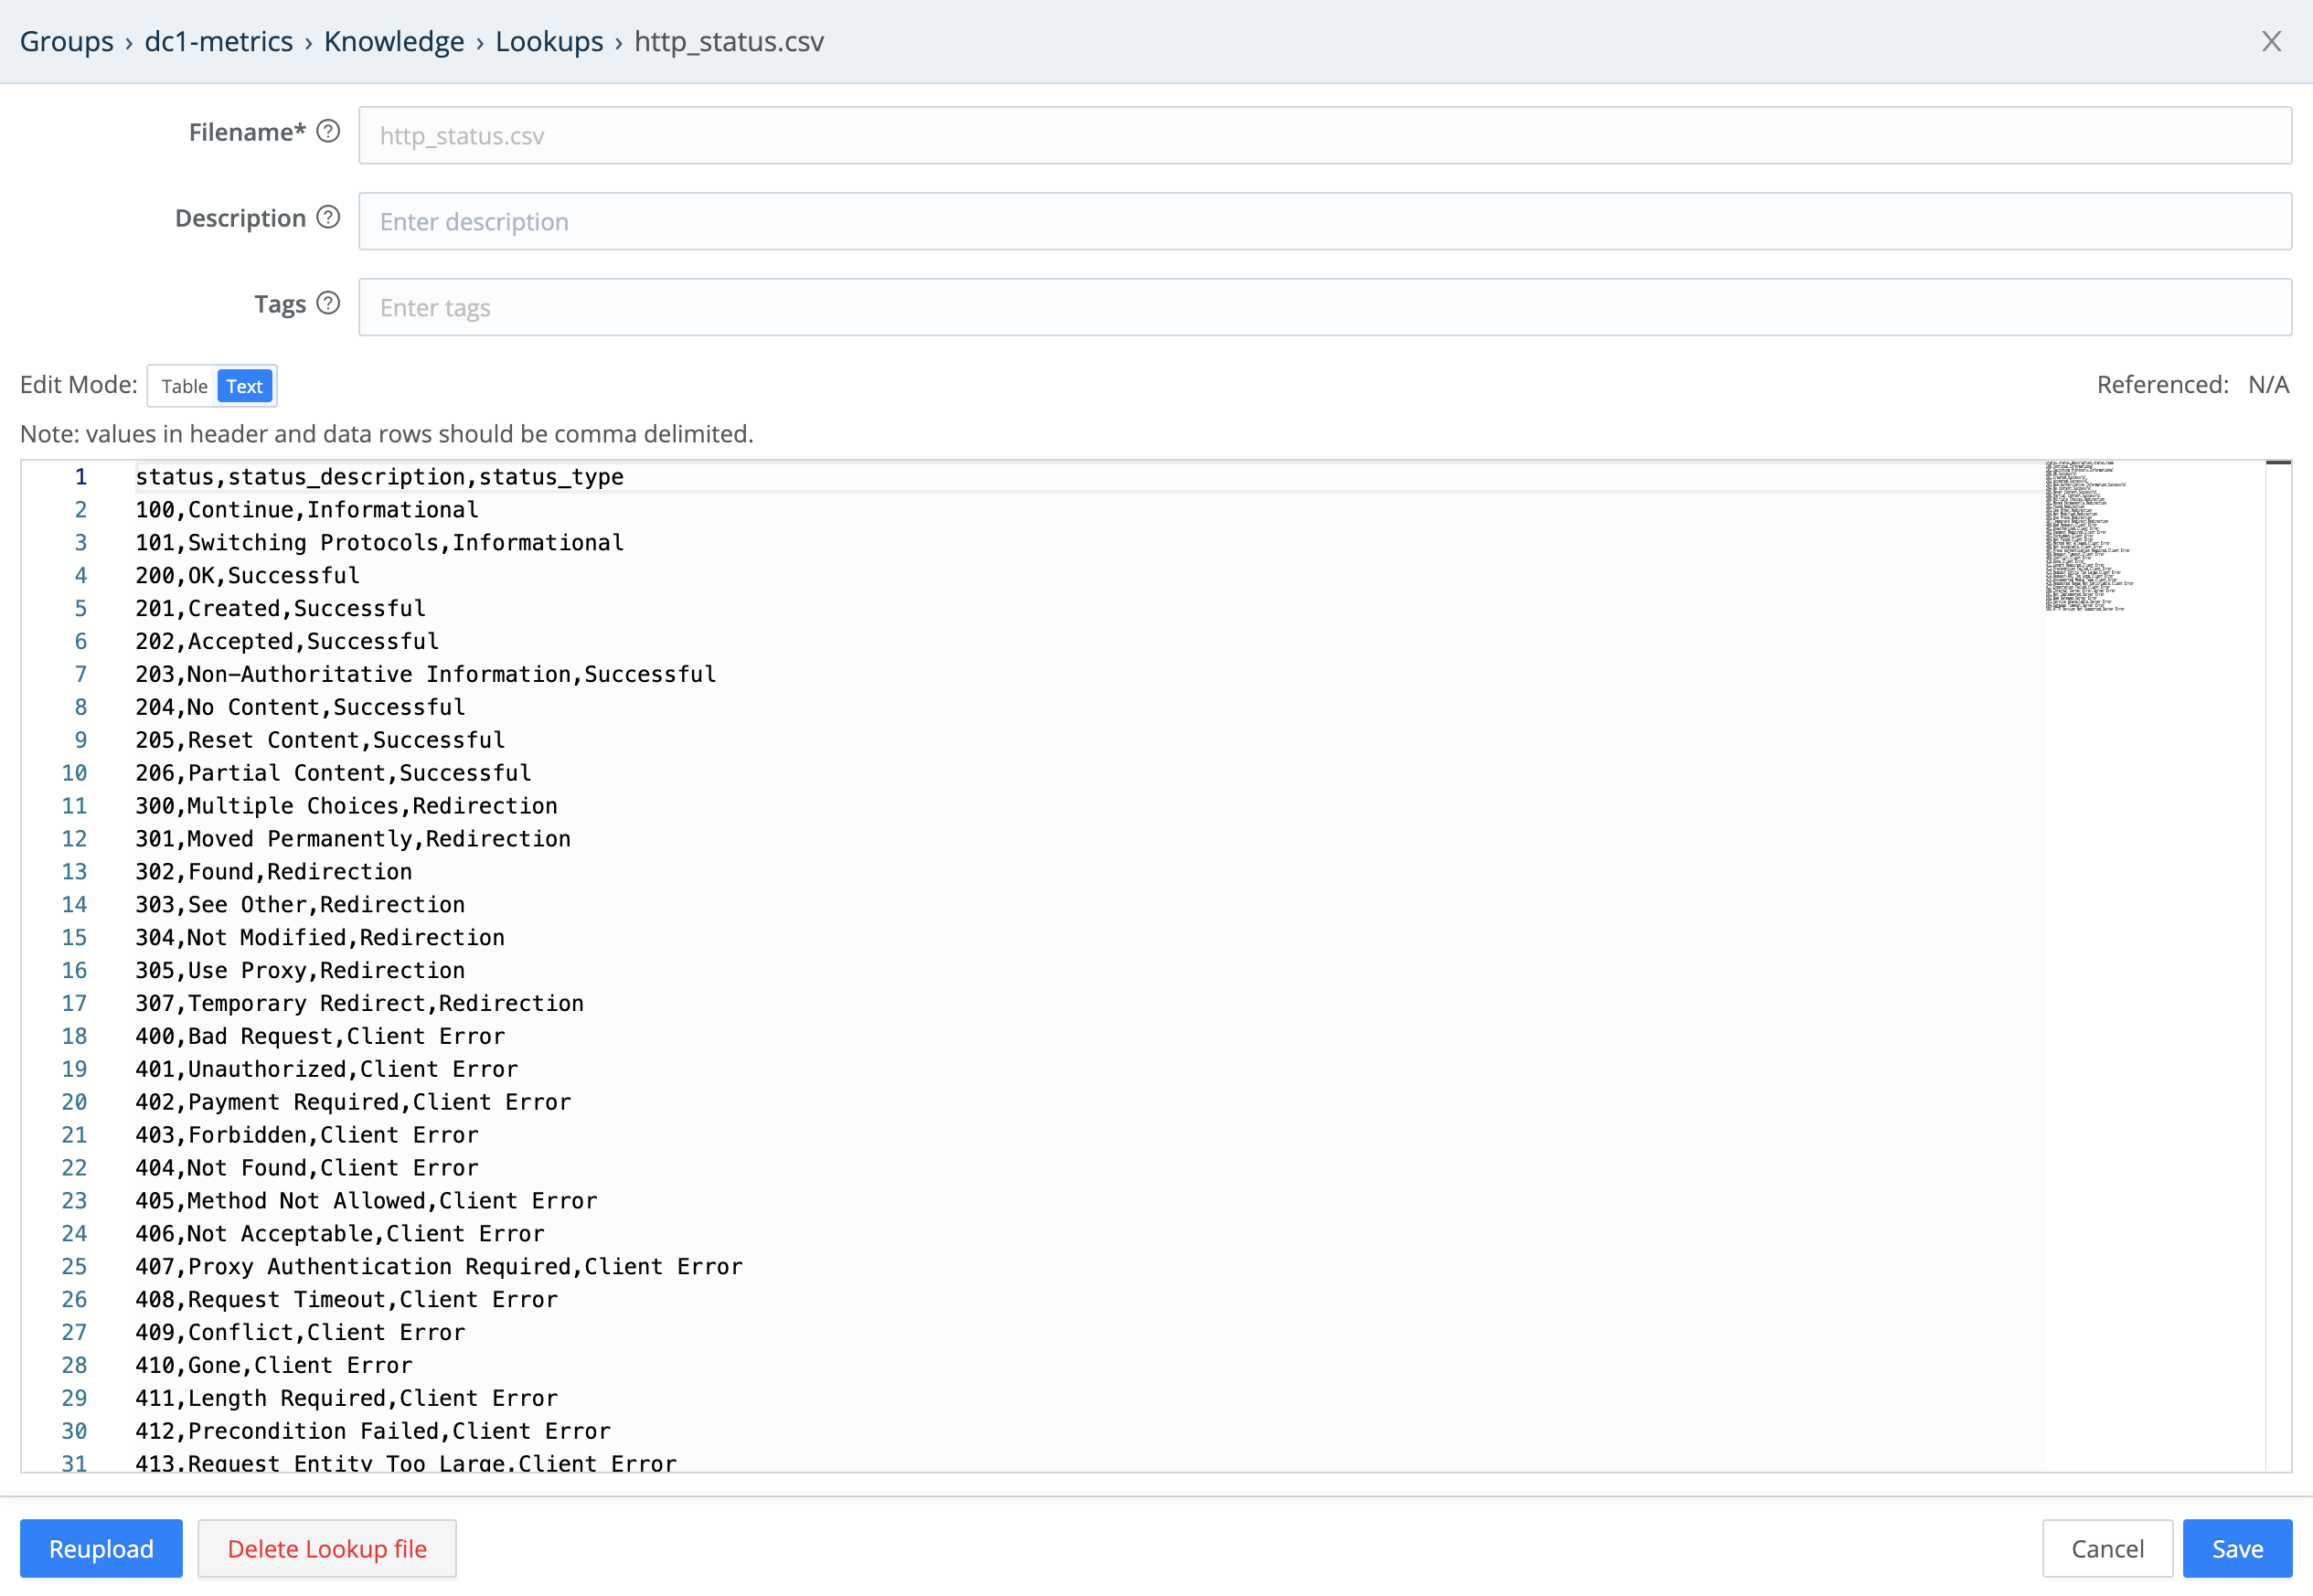Click the code editor minimap preview
This screenshot has width=2313, height=1596.
[2087, 536]
